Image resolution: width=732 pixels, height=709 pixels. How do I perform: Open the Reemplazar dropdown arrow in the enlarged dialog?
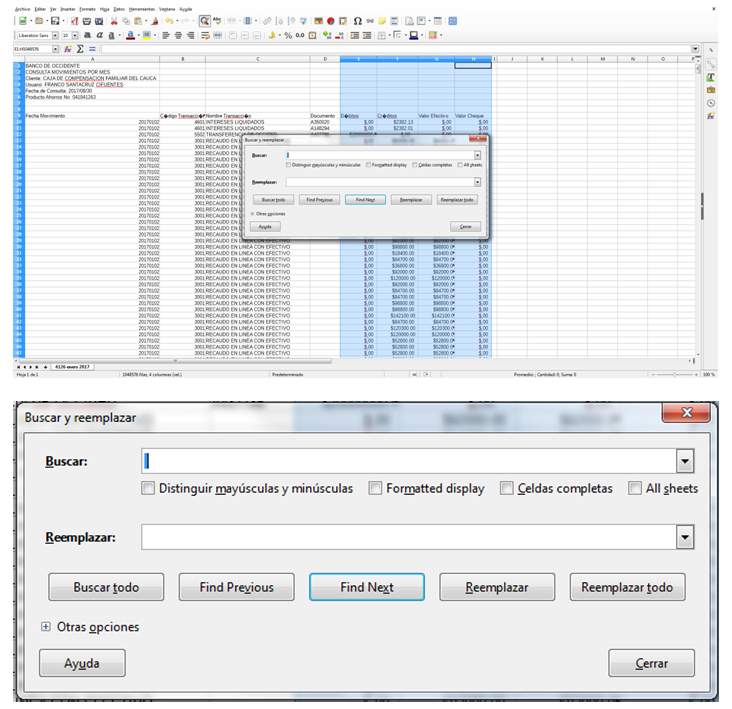tap(685, 538)
